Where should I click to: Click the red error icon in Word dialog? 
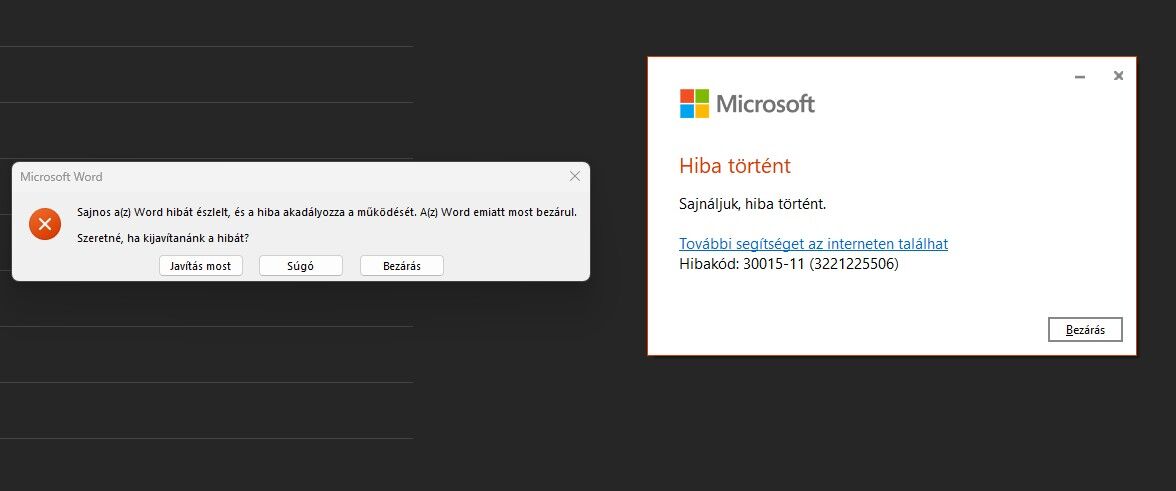tap(45, 224)
